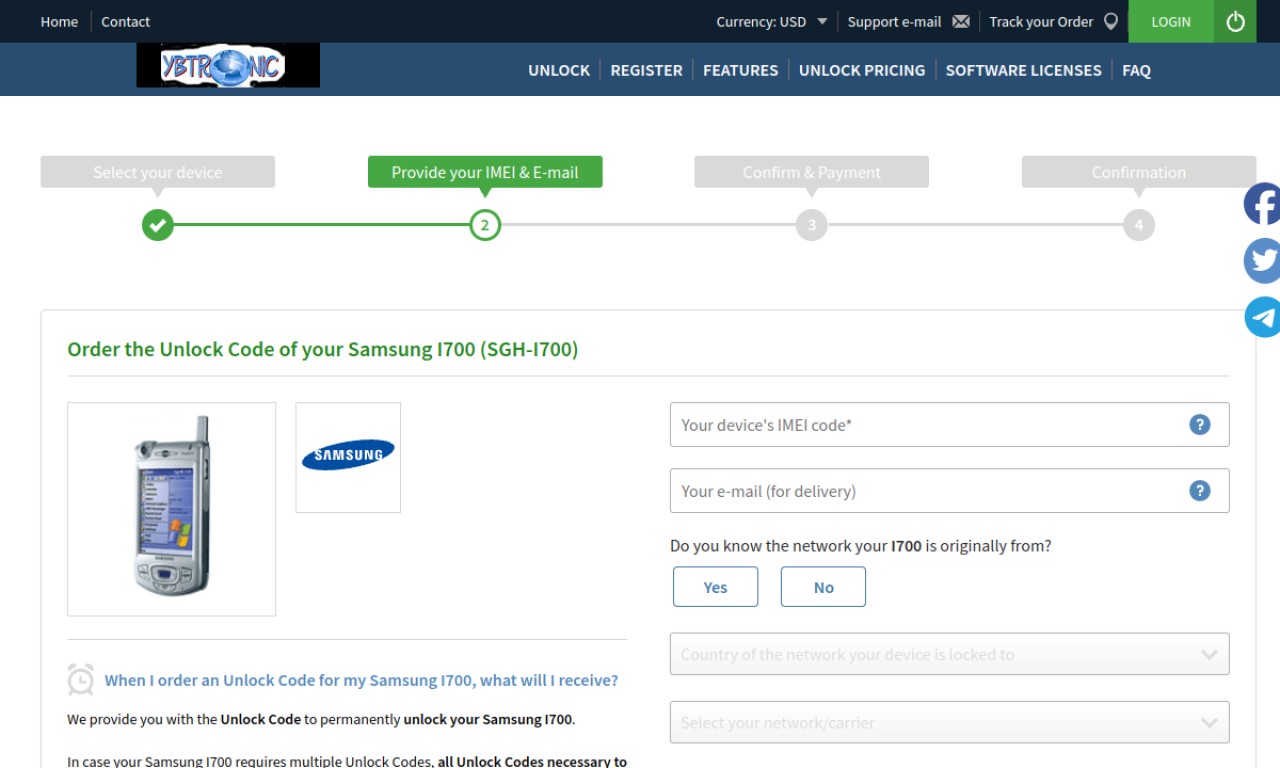The width and height of the screenshot is (1280, 768).
Task: Click the 'Do you know the network' question text
Action: click(860, 546)
